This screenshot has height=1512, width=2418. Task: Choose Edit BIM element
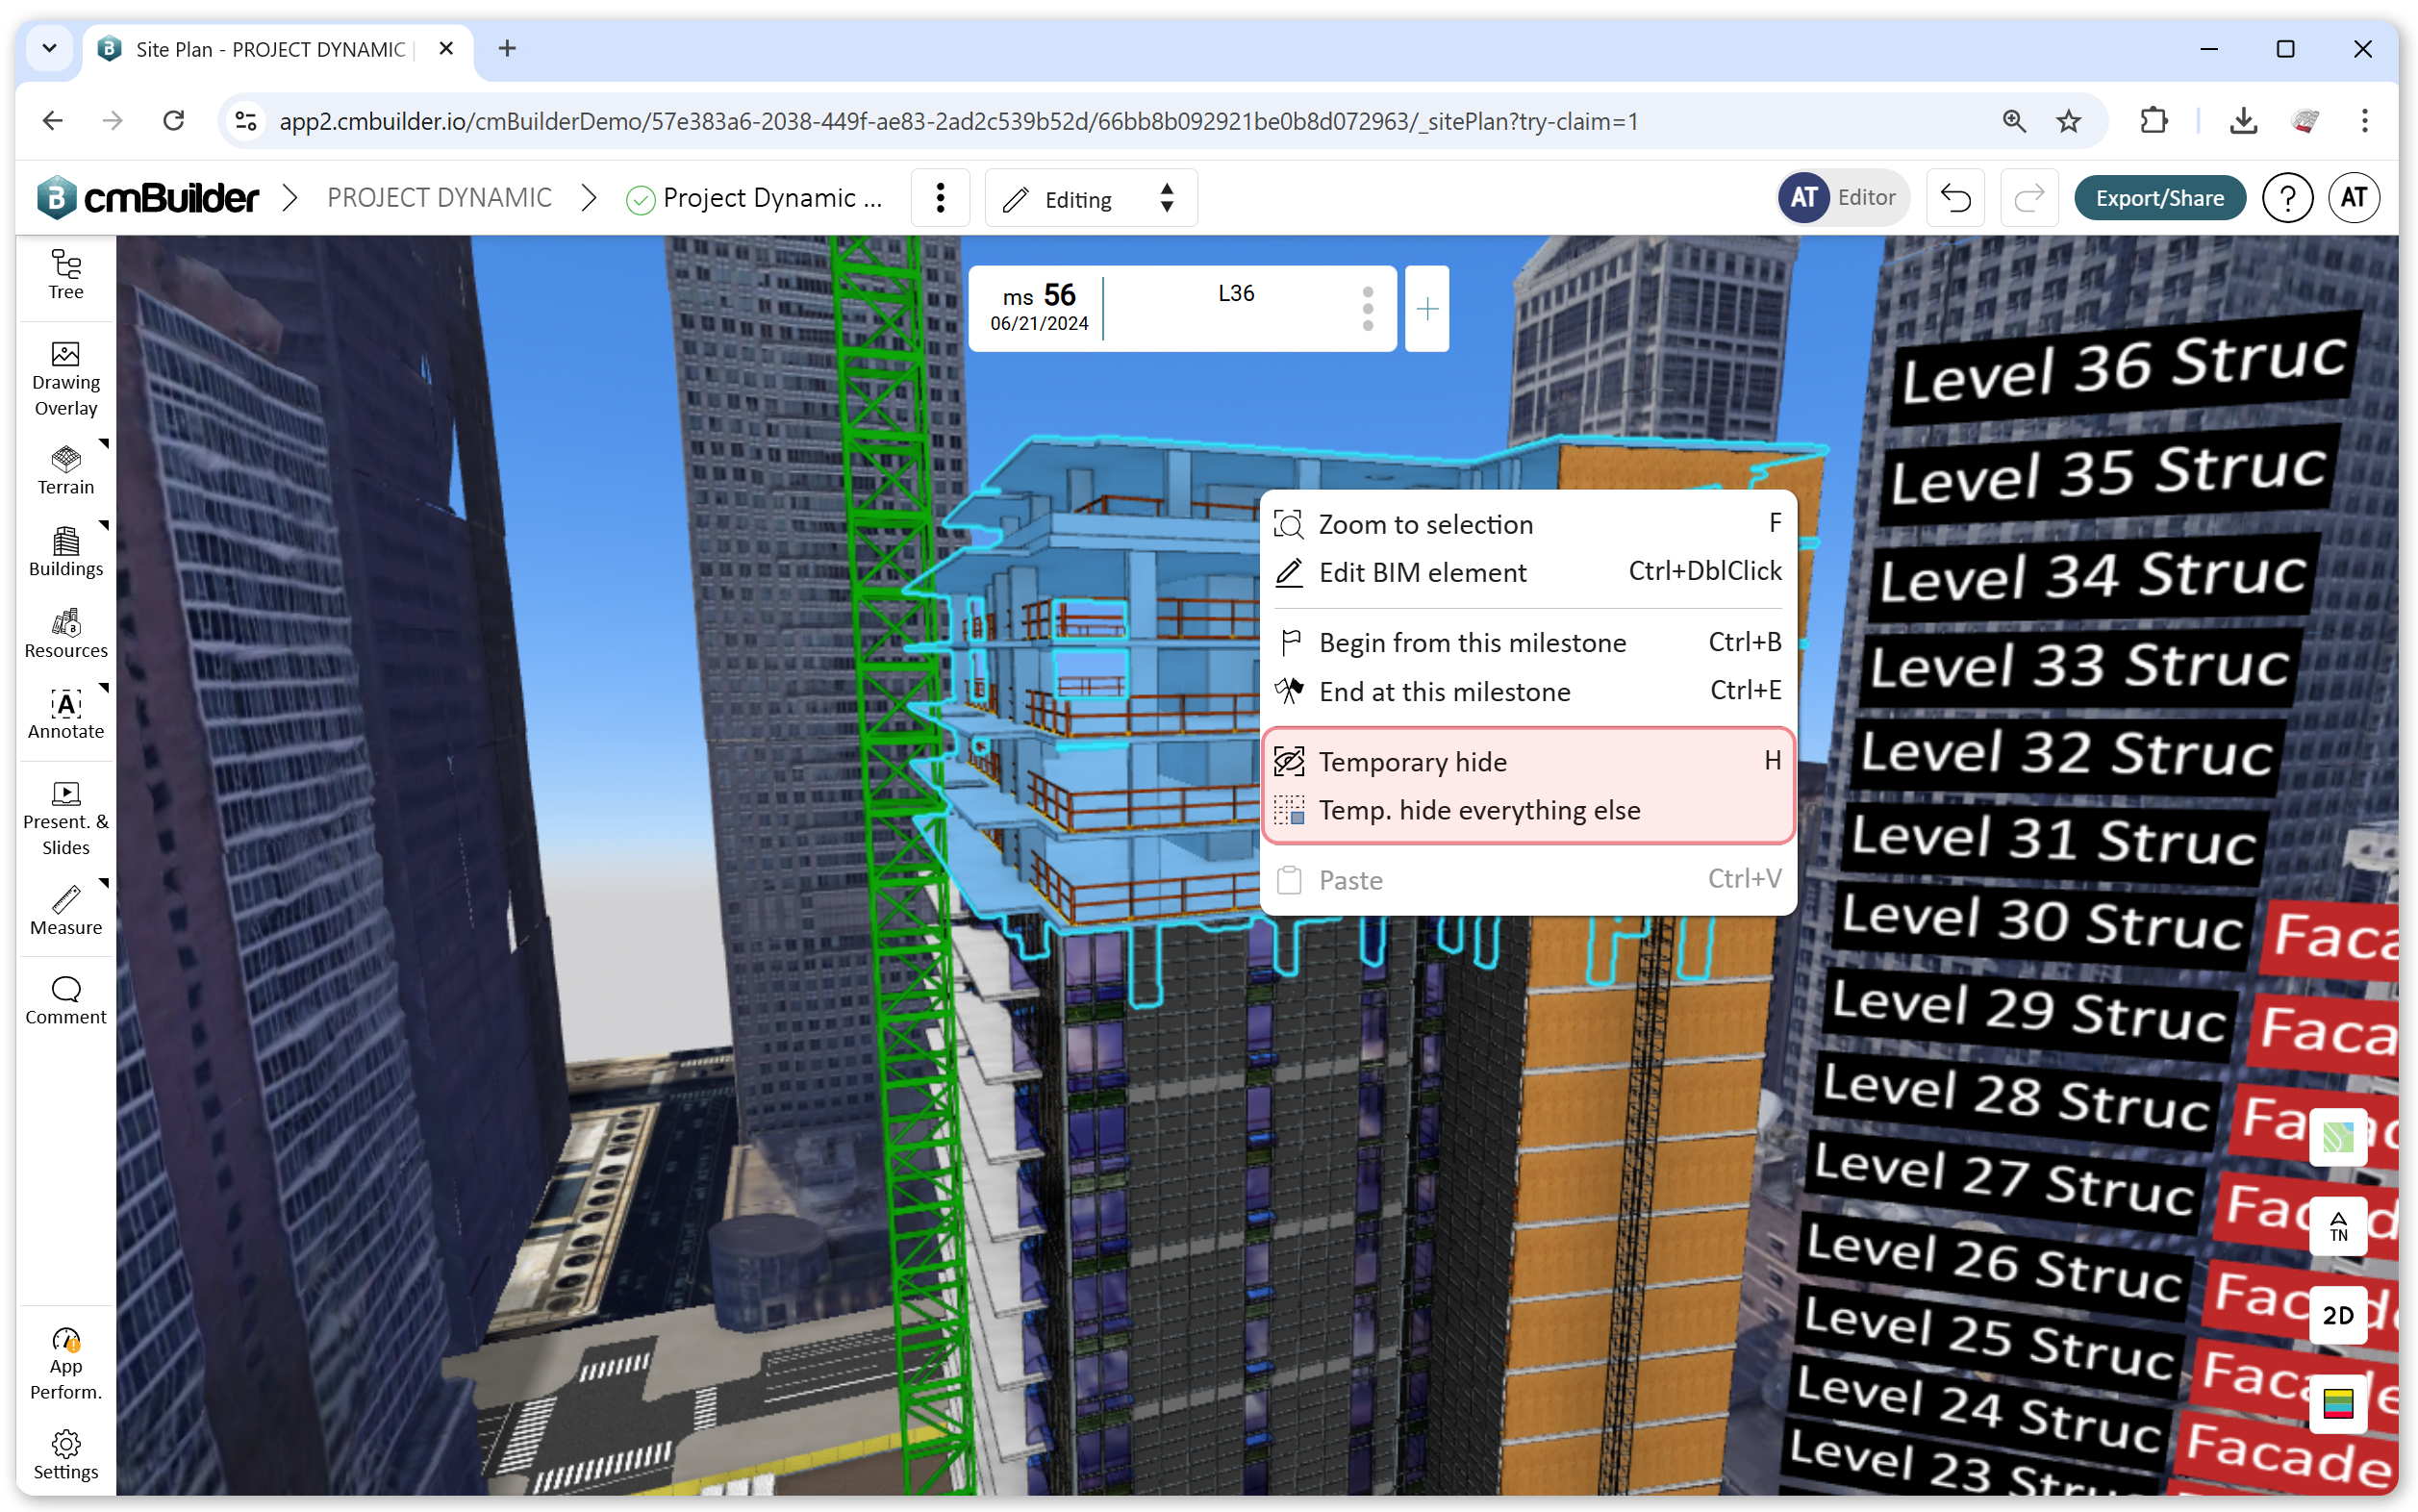1527,572
